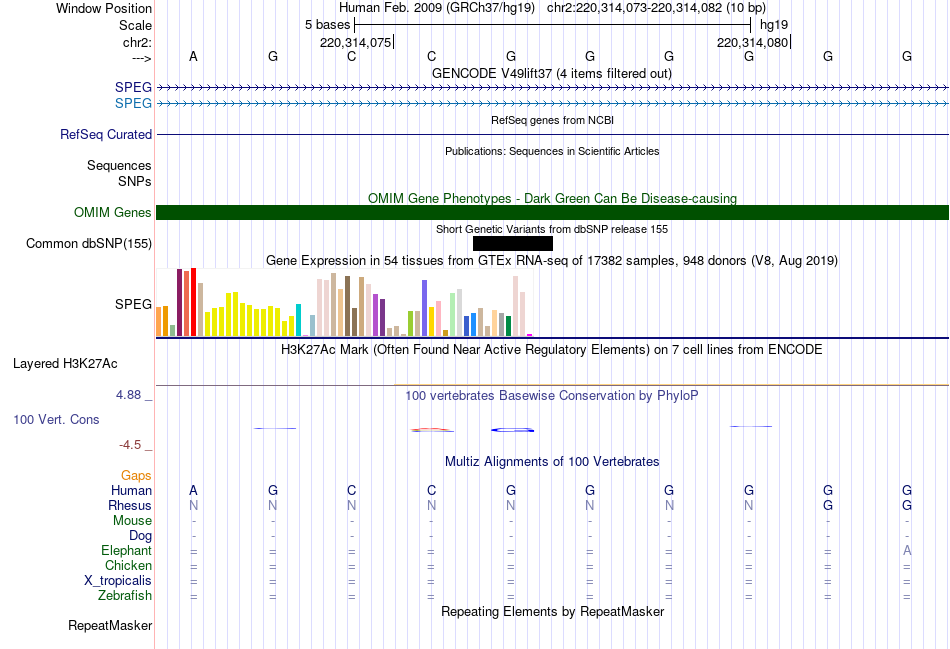Viewport: 950px width, 649px height.
Task: Click the Gene Expression in 54 tissues title
Action: click(x=552, y=261)
